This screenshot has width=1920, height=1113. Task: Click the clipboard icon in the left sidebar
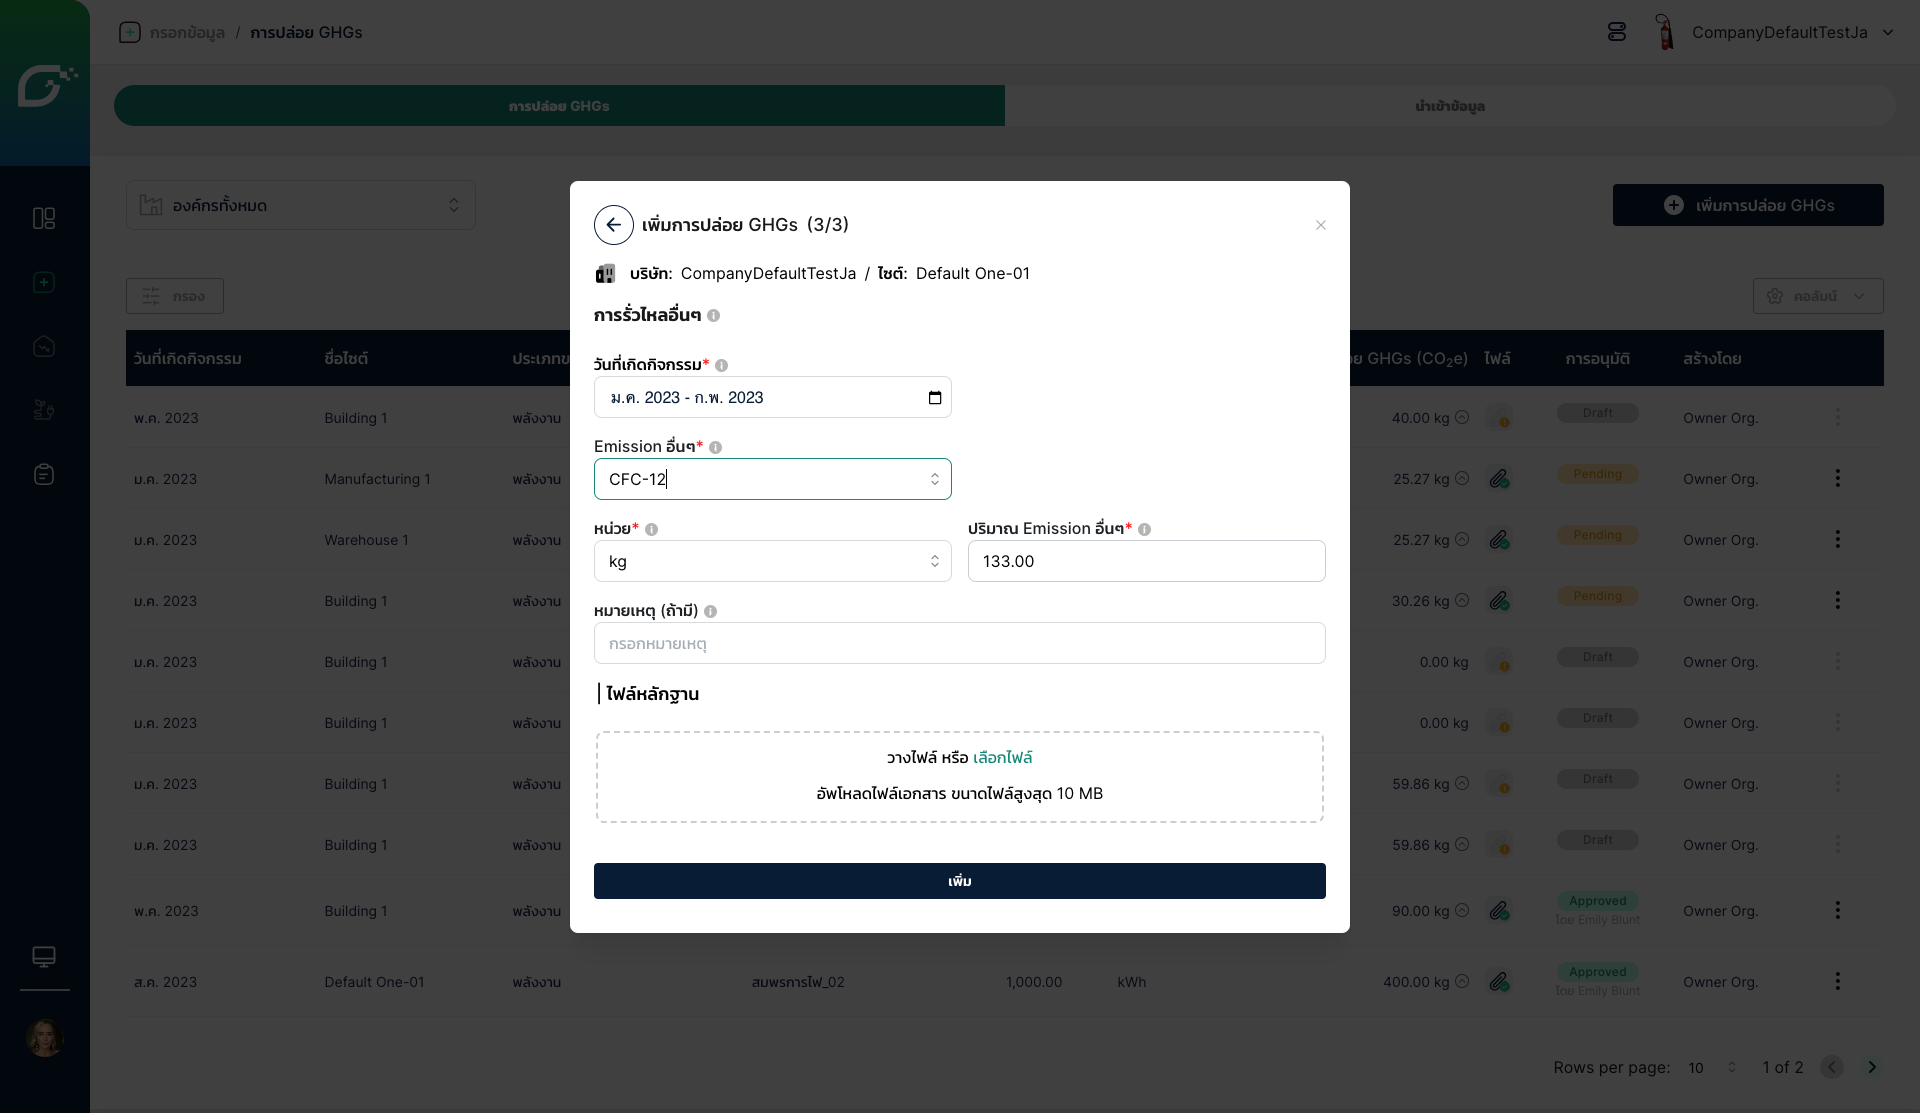pyautogui.click(x=44, y=474)
